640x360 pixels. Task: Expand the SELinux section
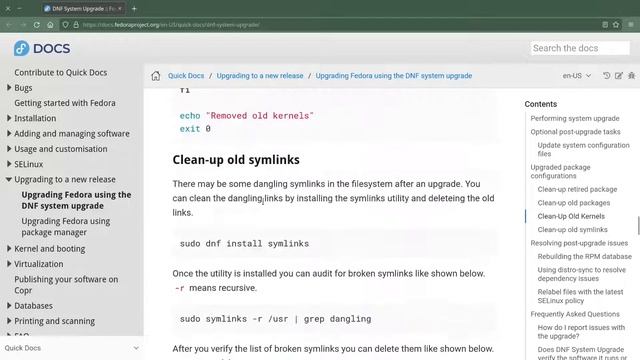(9, 164)
